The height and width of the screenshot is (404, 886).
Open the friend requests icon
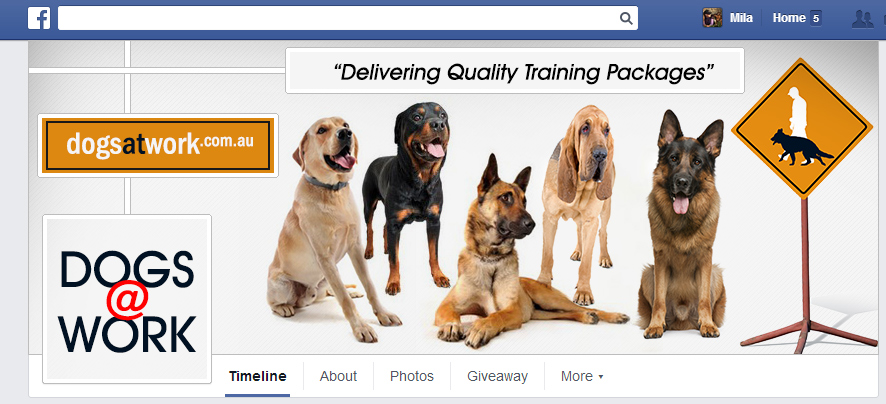pyautogui.click(x=862, y=18)
